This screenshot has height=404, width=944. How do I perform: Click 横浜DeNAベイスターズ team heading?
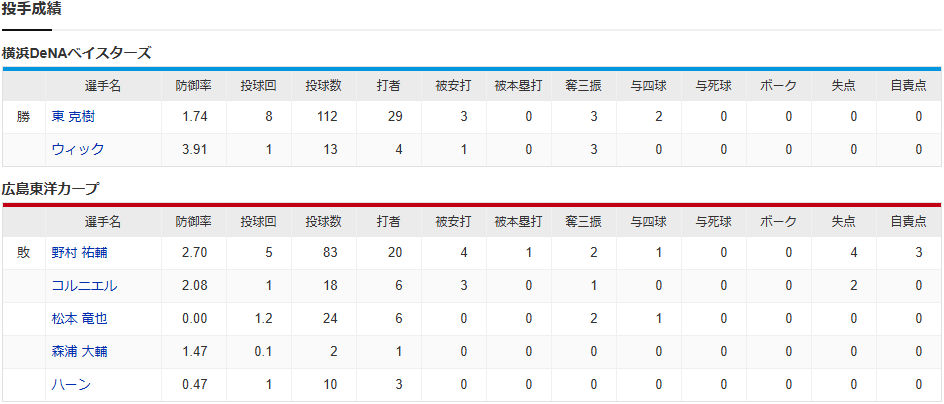point(76,53)
